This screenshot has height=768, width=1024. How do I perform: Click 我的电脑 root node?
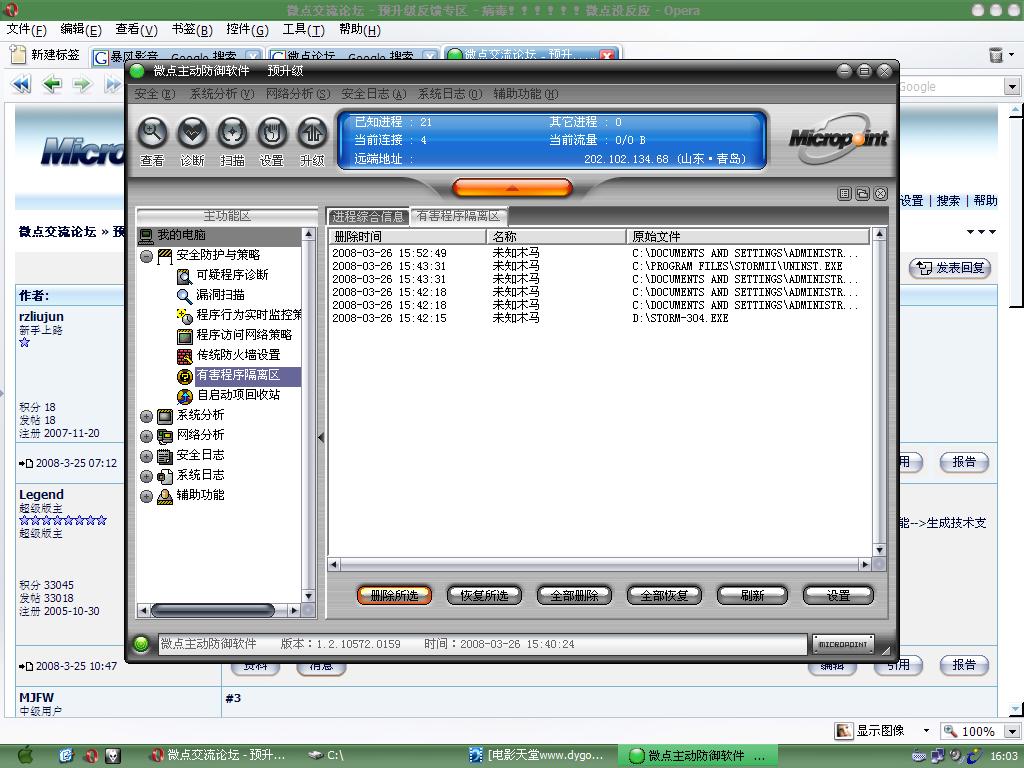point(181,235)
